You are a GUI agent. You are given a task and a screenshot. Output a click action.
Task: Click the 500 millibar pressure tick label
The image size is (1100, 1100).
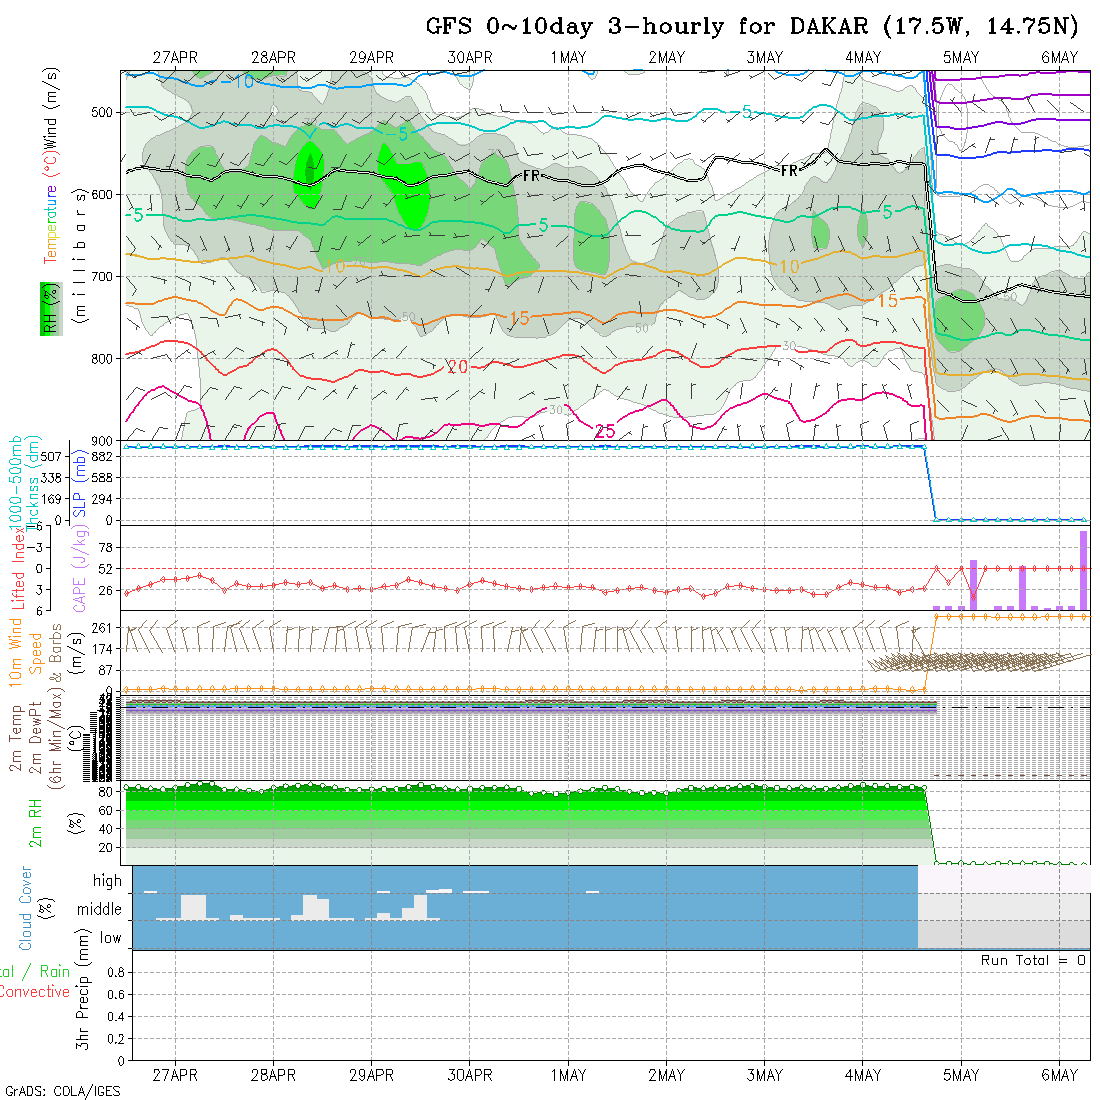[103, 112]
